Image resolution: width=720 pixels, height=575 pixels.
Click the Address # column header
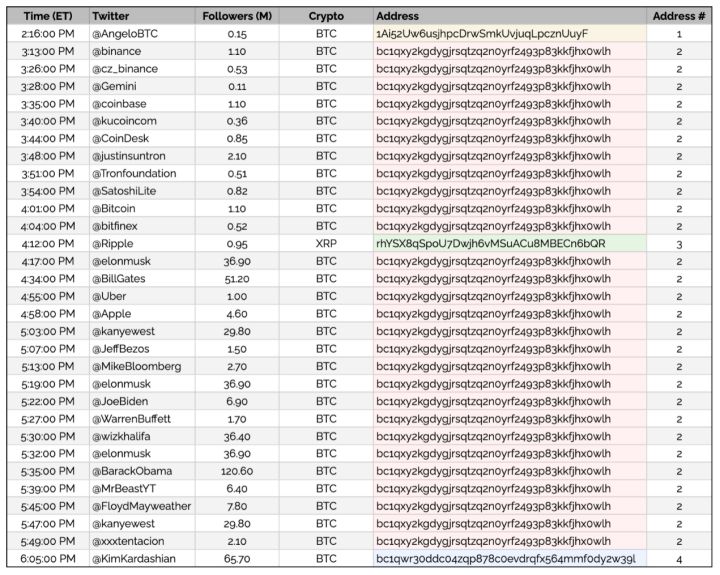click(x=678, y=17)
